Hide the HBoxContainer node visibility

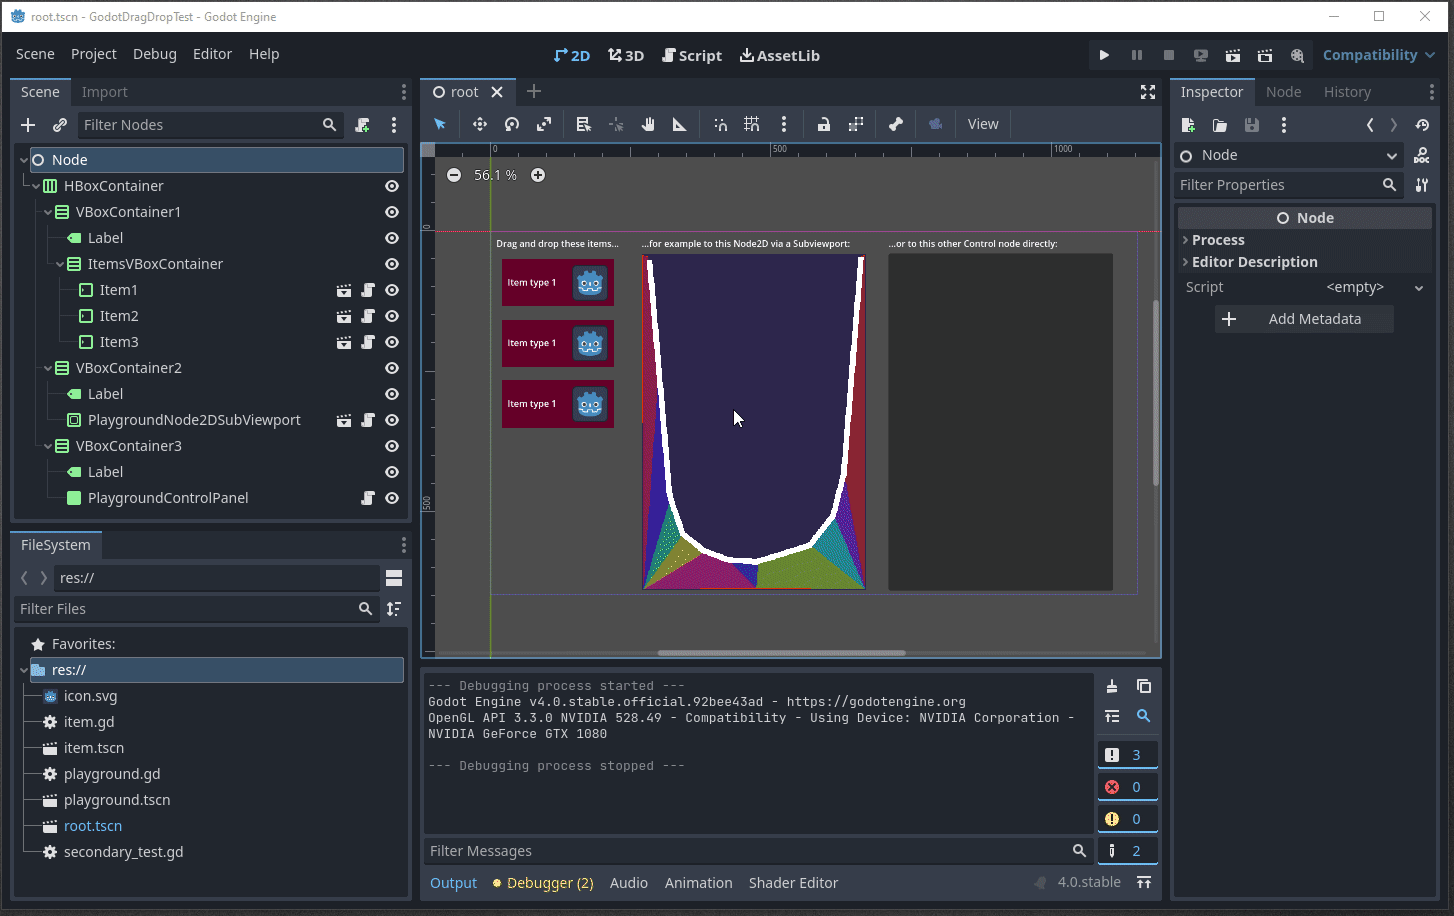click(392, 186)
